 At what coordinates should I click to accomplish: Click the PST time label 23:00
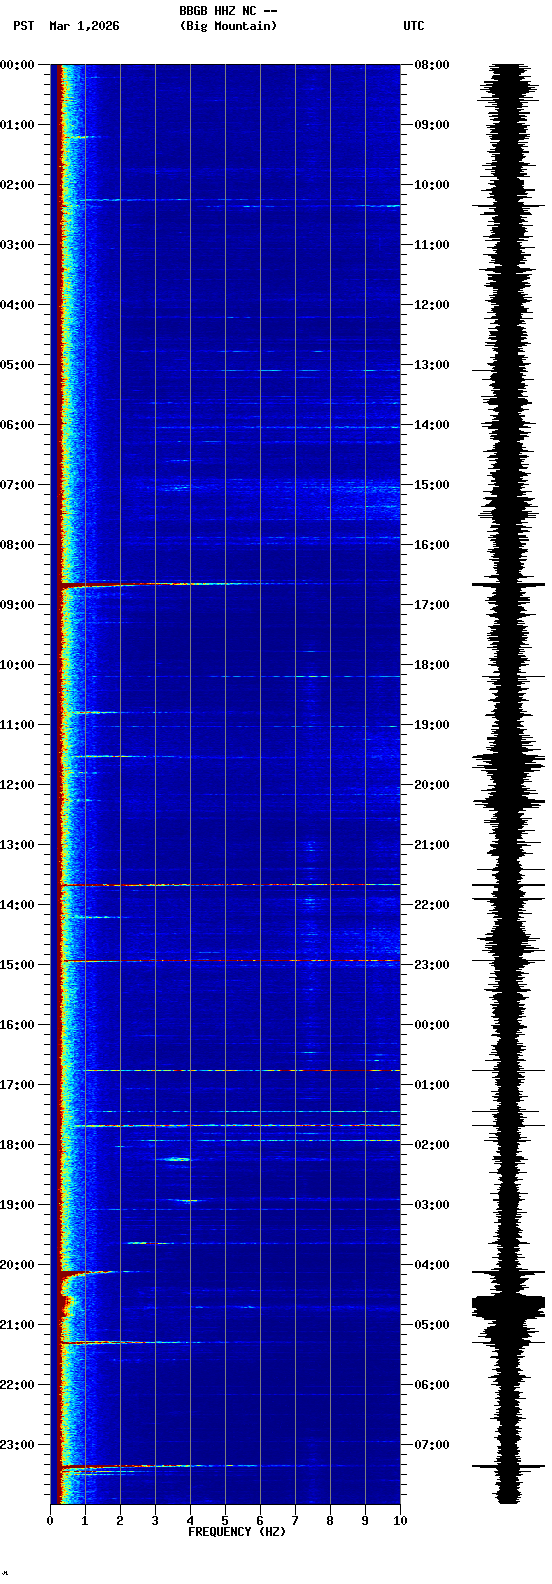coord(17,1445)
